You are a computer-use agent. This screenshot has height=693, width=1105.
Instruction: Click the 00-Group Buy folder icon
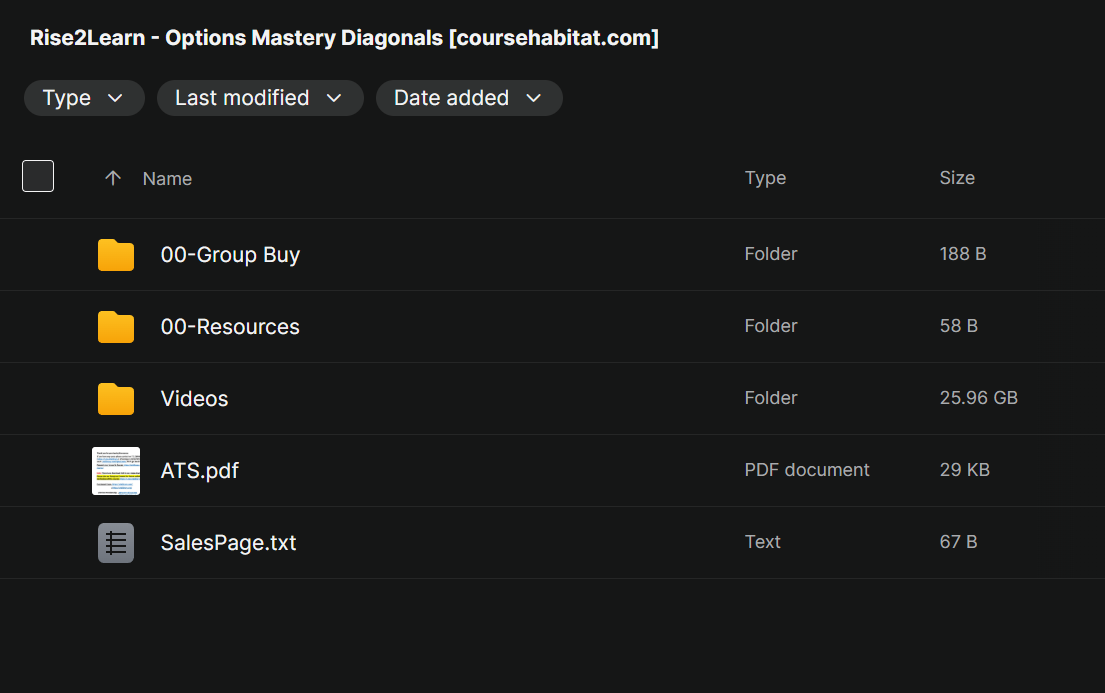(x=116, y=255)
